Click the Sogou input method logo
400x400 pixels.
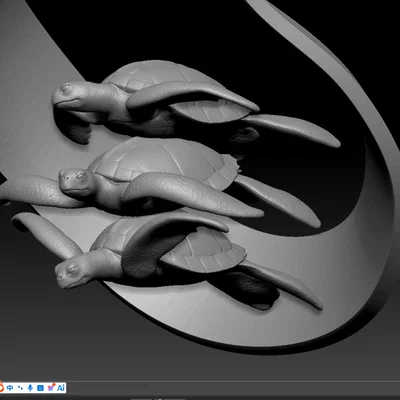1,388
